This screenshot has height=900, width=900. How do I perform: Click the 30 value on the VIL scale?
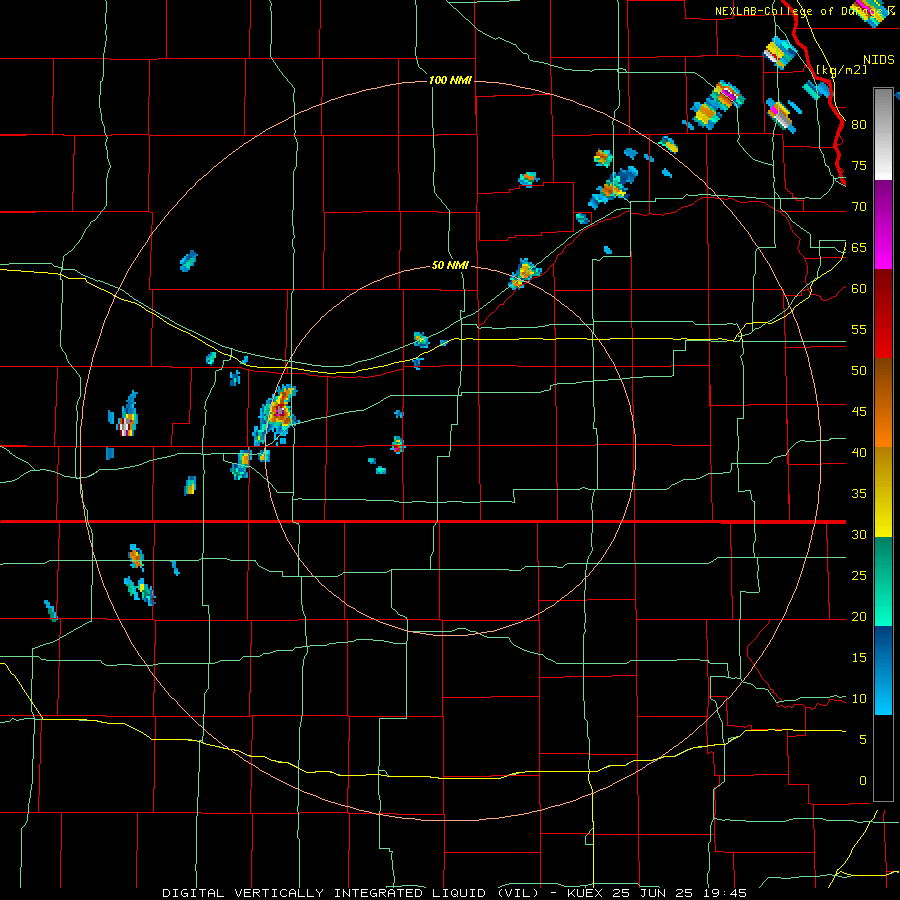(x=859, y=535)
